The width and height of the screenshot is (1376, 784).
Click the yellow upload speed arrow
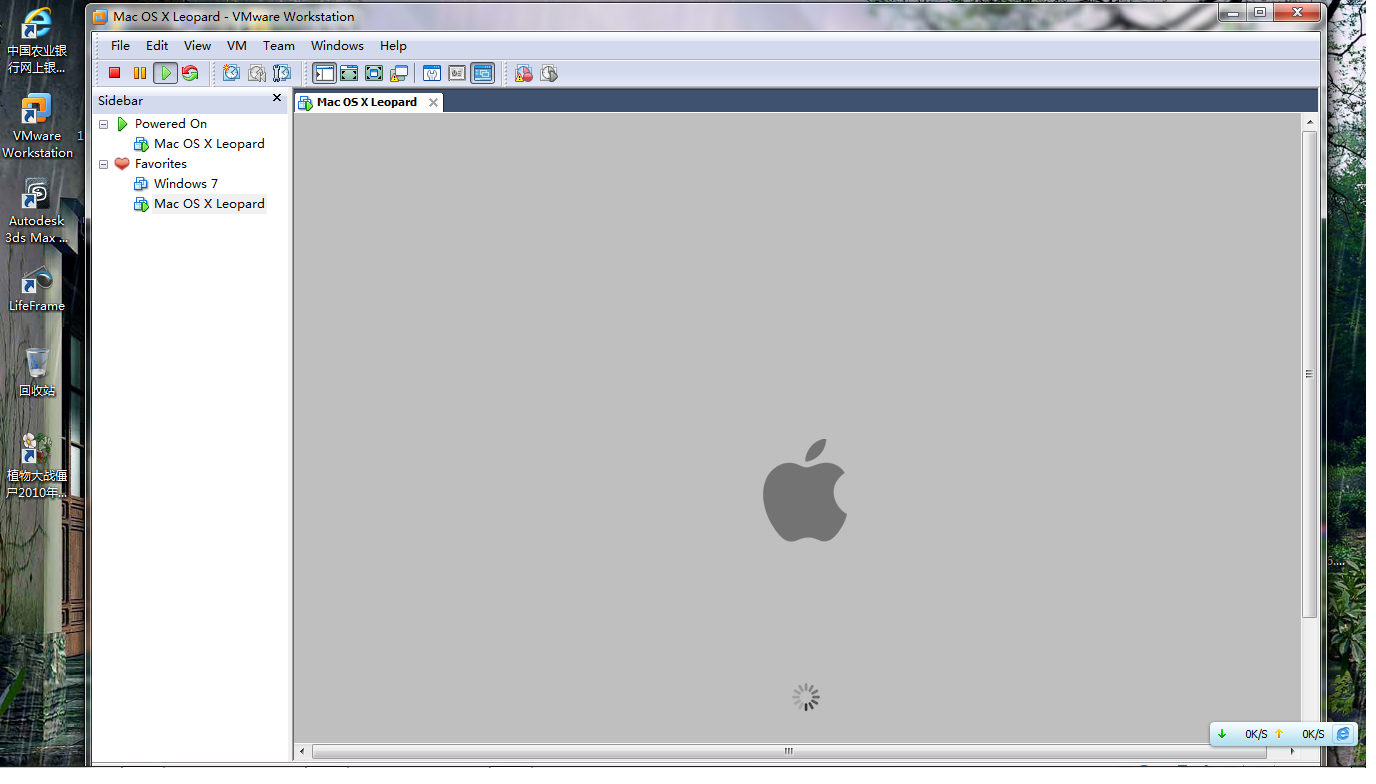pos(1279,734)
